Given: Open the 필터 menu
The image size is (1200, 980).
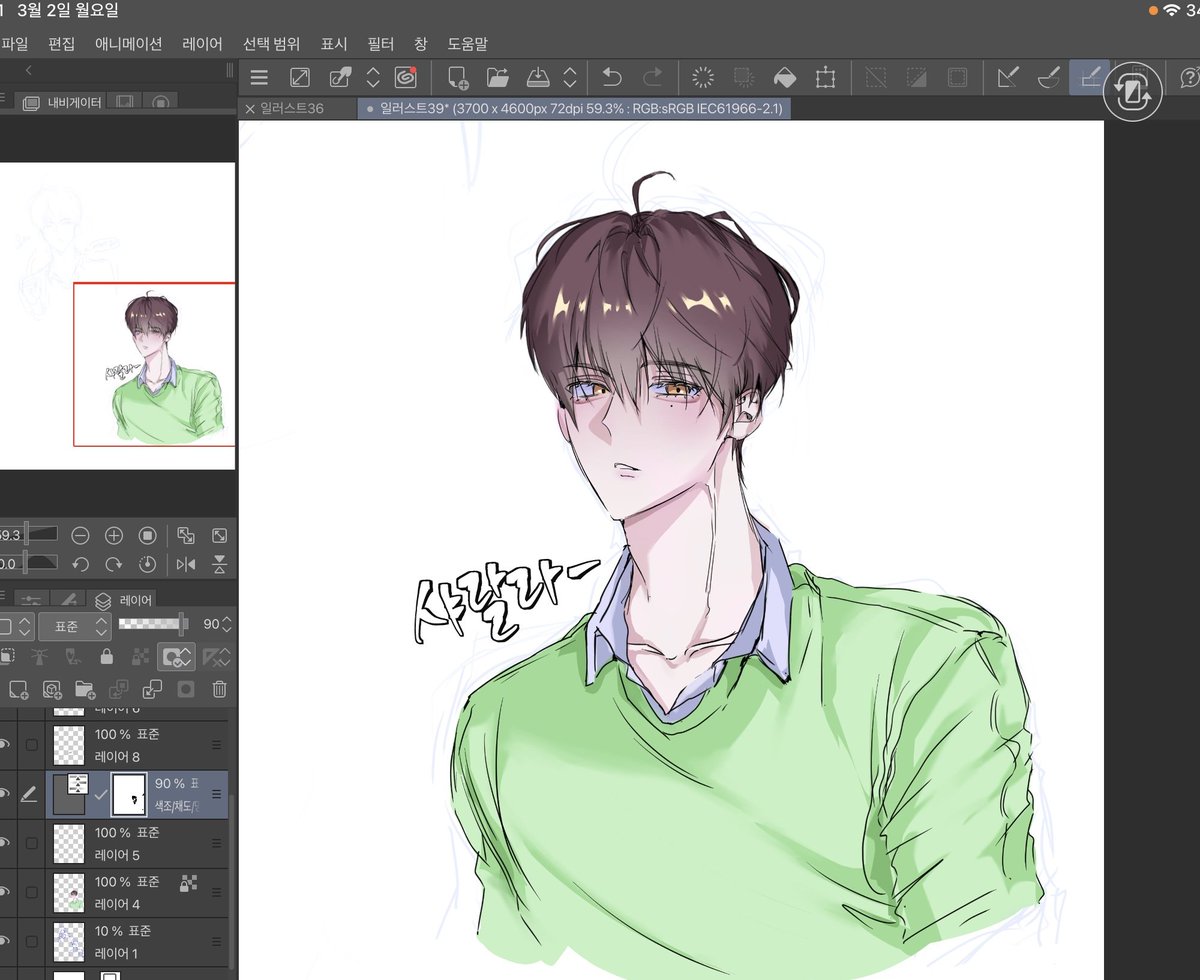Looking at the screenshot, I should coord(381,44).
